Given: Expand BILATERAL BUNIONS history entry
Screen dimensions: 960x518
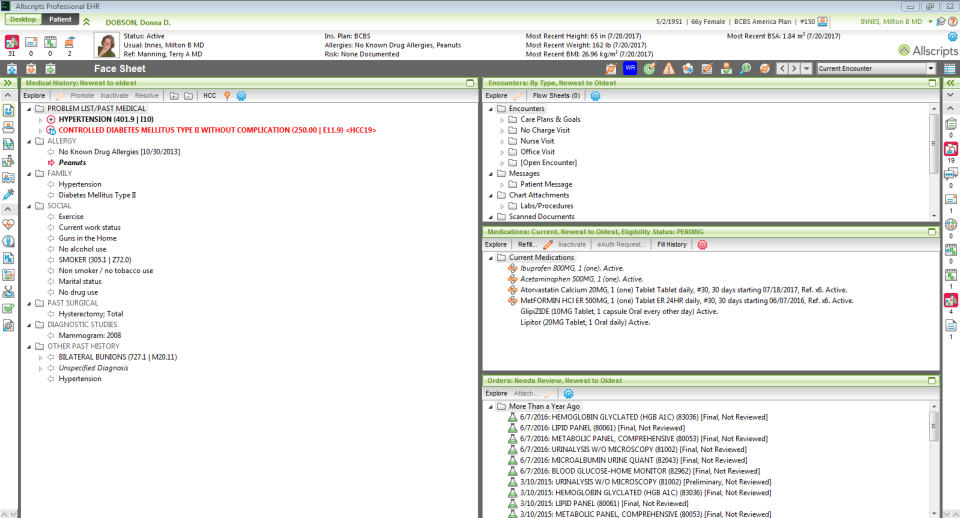Looking at the screenshot, I should [40, 357].
